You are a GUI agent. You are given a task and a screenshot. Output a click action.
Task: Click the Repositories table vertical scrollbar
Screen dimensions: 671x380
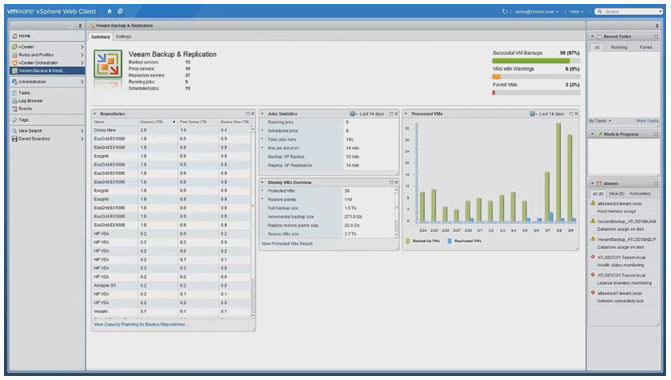(x=253, y=222)
